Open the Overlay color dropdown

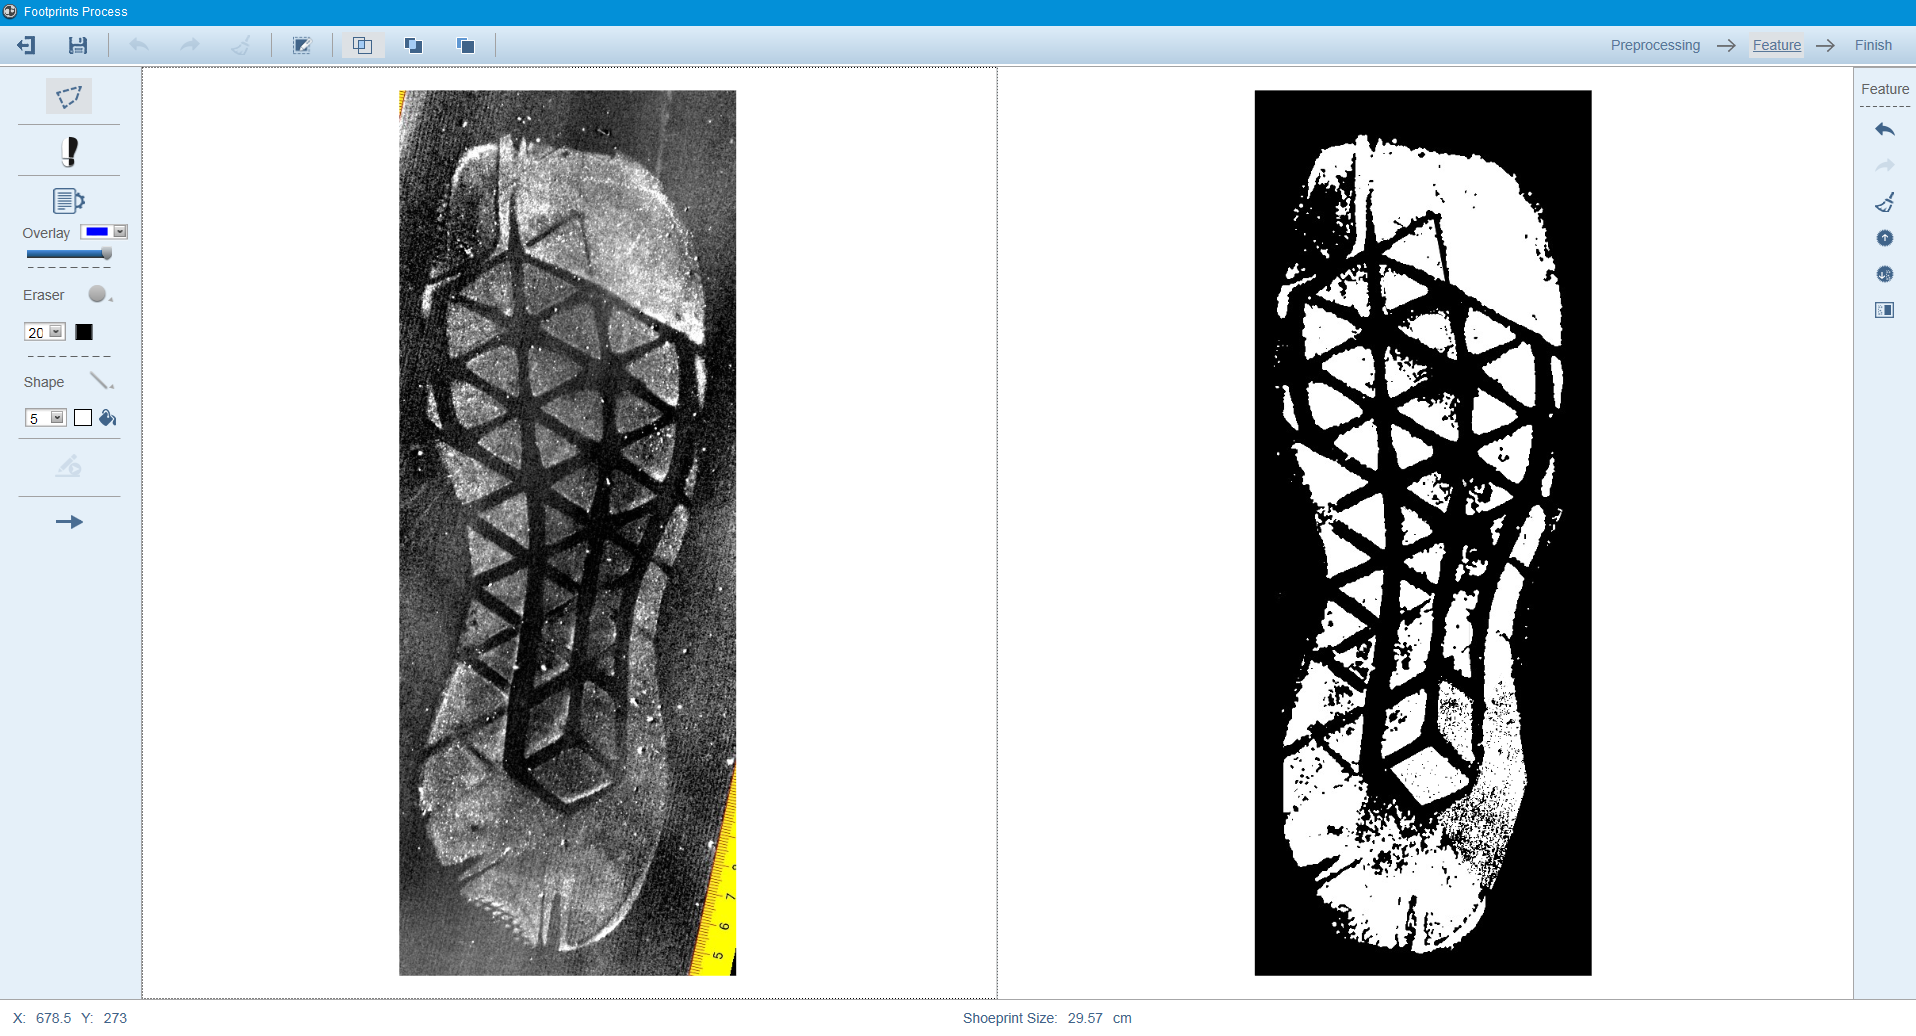tap(119, 231)
